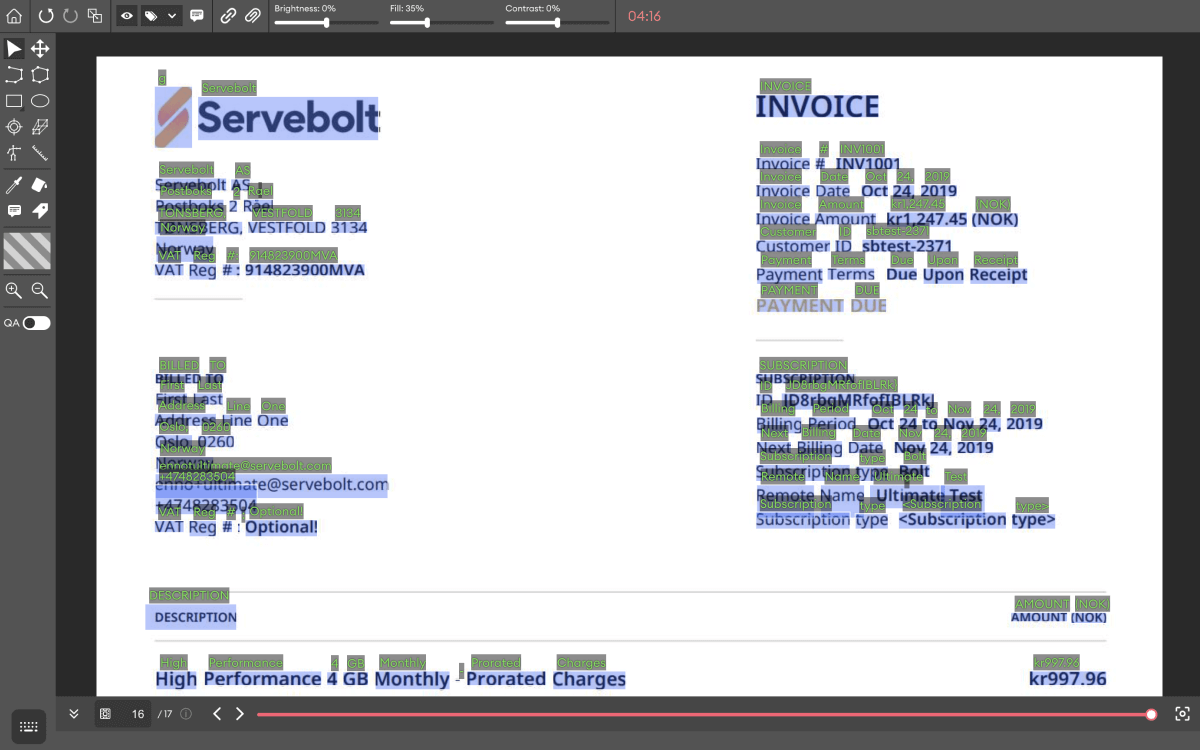Select the eraser tool
The height and width of the screenshot is (750, 1200).
(40, 185)
